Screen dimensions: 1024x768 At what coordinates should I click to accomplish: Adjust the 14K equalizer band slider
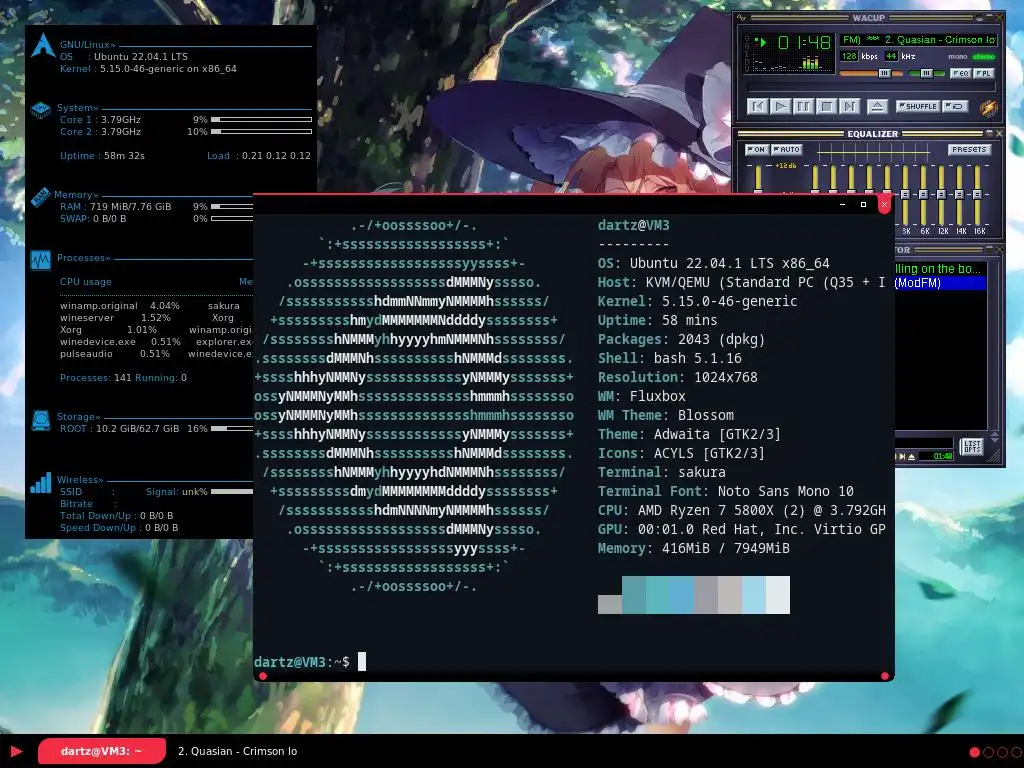(959, 195)
